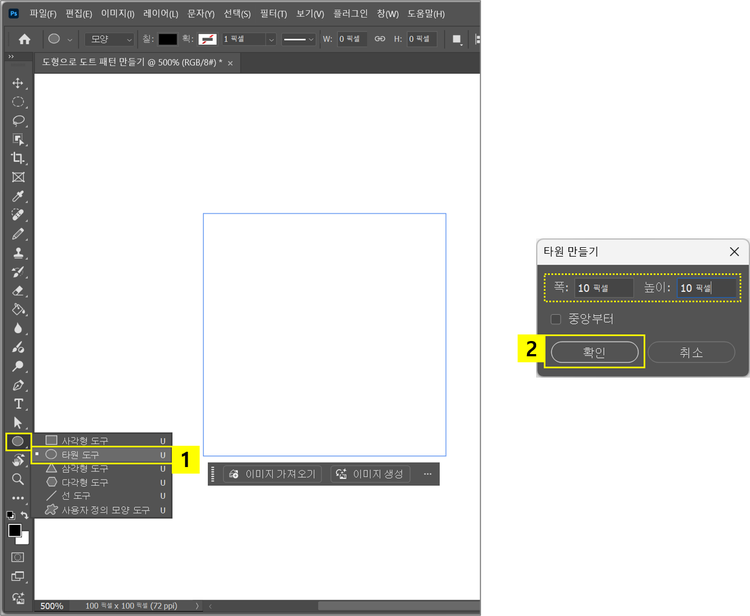Open the 도움말(H) menu

coord(426,14)
